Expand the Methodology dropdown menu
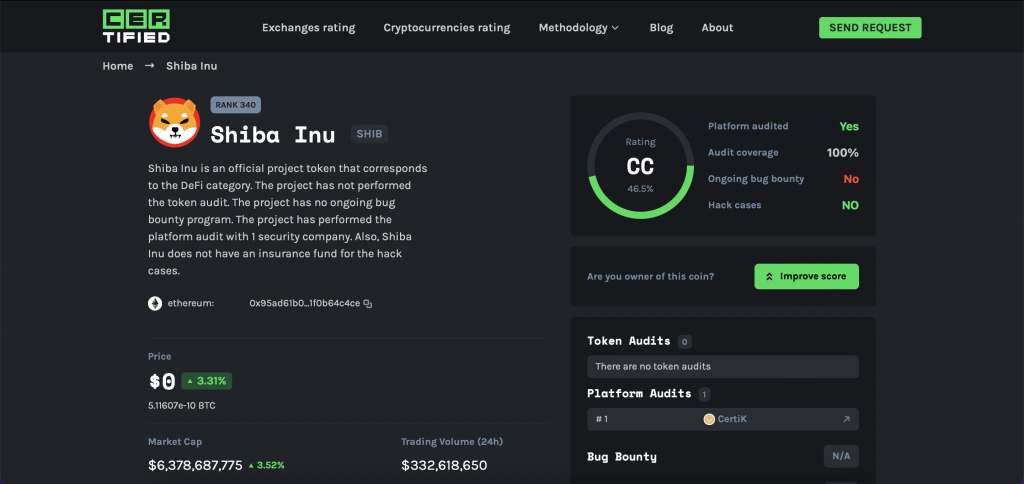Image resolution: width=1024 pixels, height=484 pixels. pyautogui.click(x=579, y=27)
